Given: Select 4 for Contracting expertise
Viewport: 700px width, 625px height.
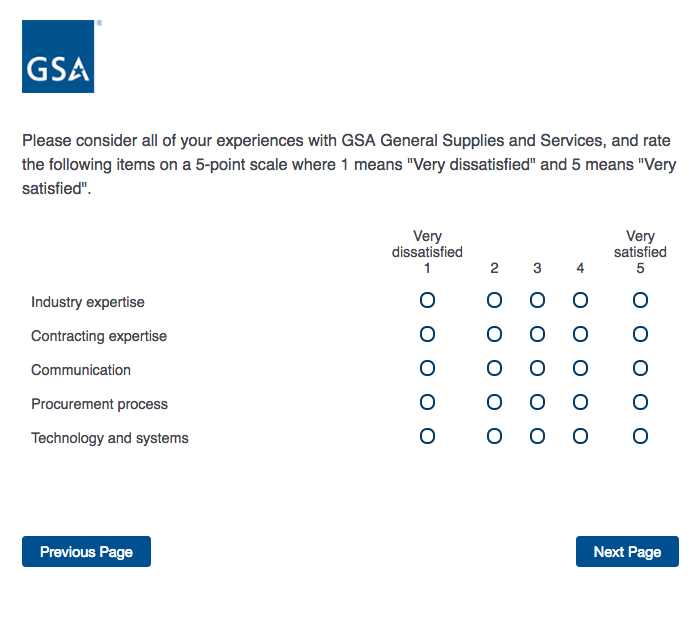Looking at the screenshot, I should click(x=580, y=334).
